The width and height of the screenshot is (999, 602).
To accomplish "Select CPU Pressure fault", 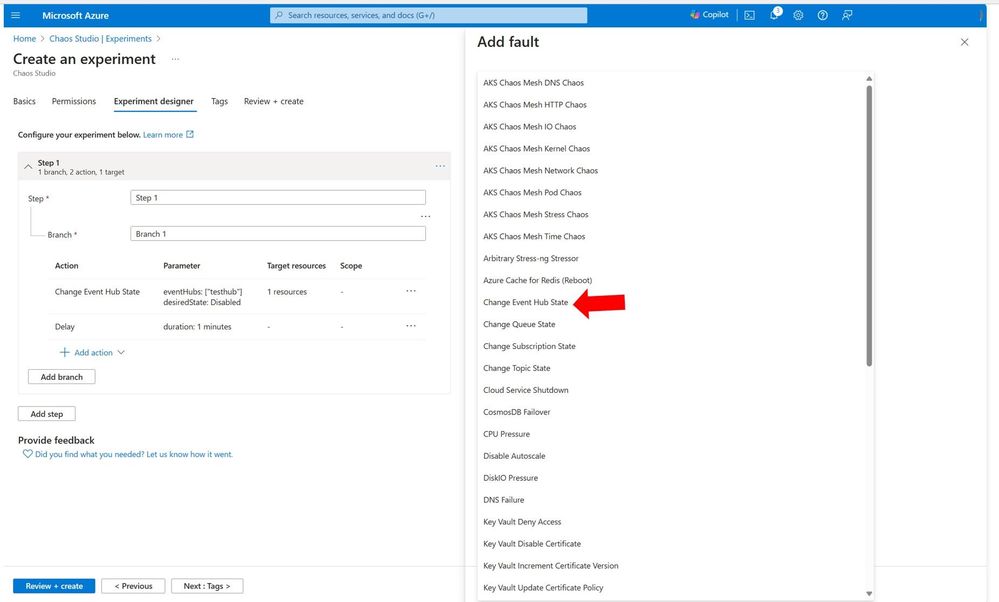I will pyautogui.click(x=507, y=434).
